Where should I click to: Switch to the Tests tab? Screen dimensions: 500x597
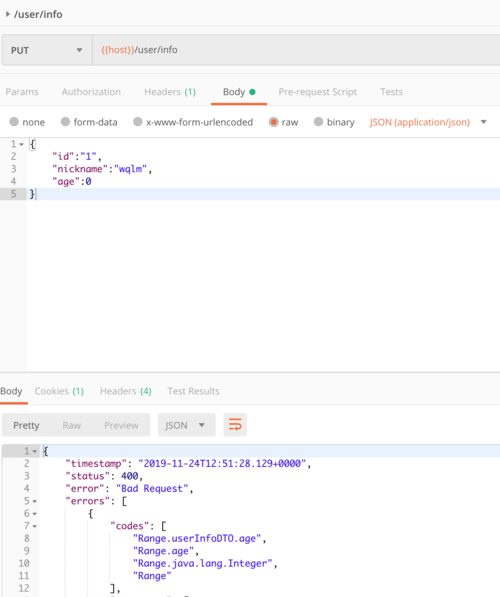pos(391,92)
